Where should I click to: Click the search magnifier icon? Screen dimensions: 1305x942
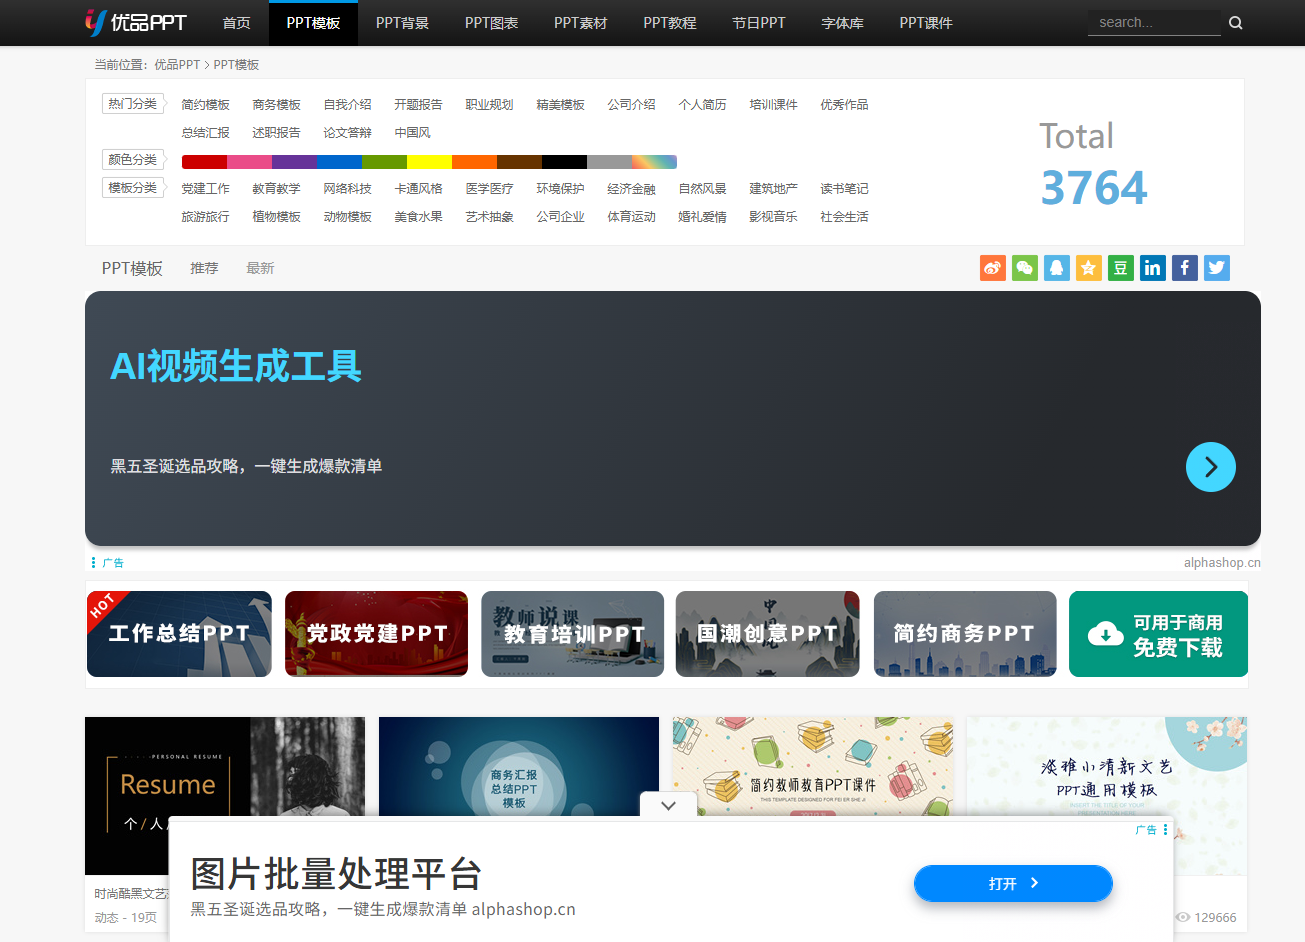1235,21
